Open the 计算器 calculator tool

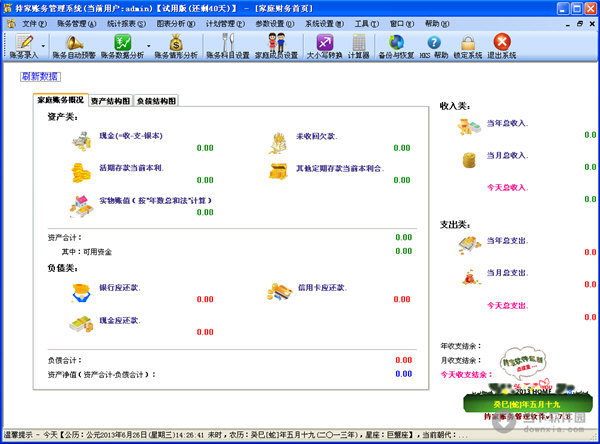[359, 44]
